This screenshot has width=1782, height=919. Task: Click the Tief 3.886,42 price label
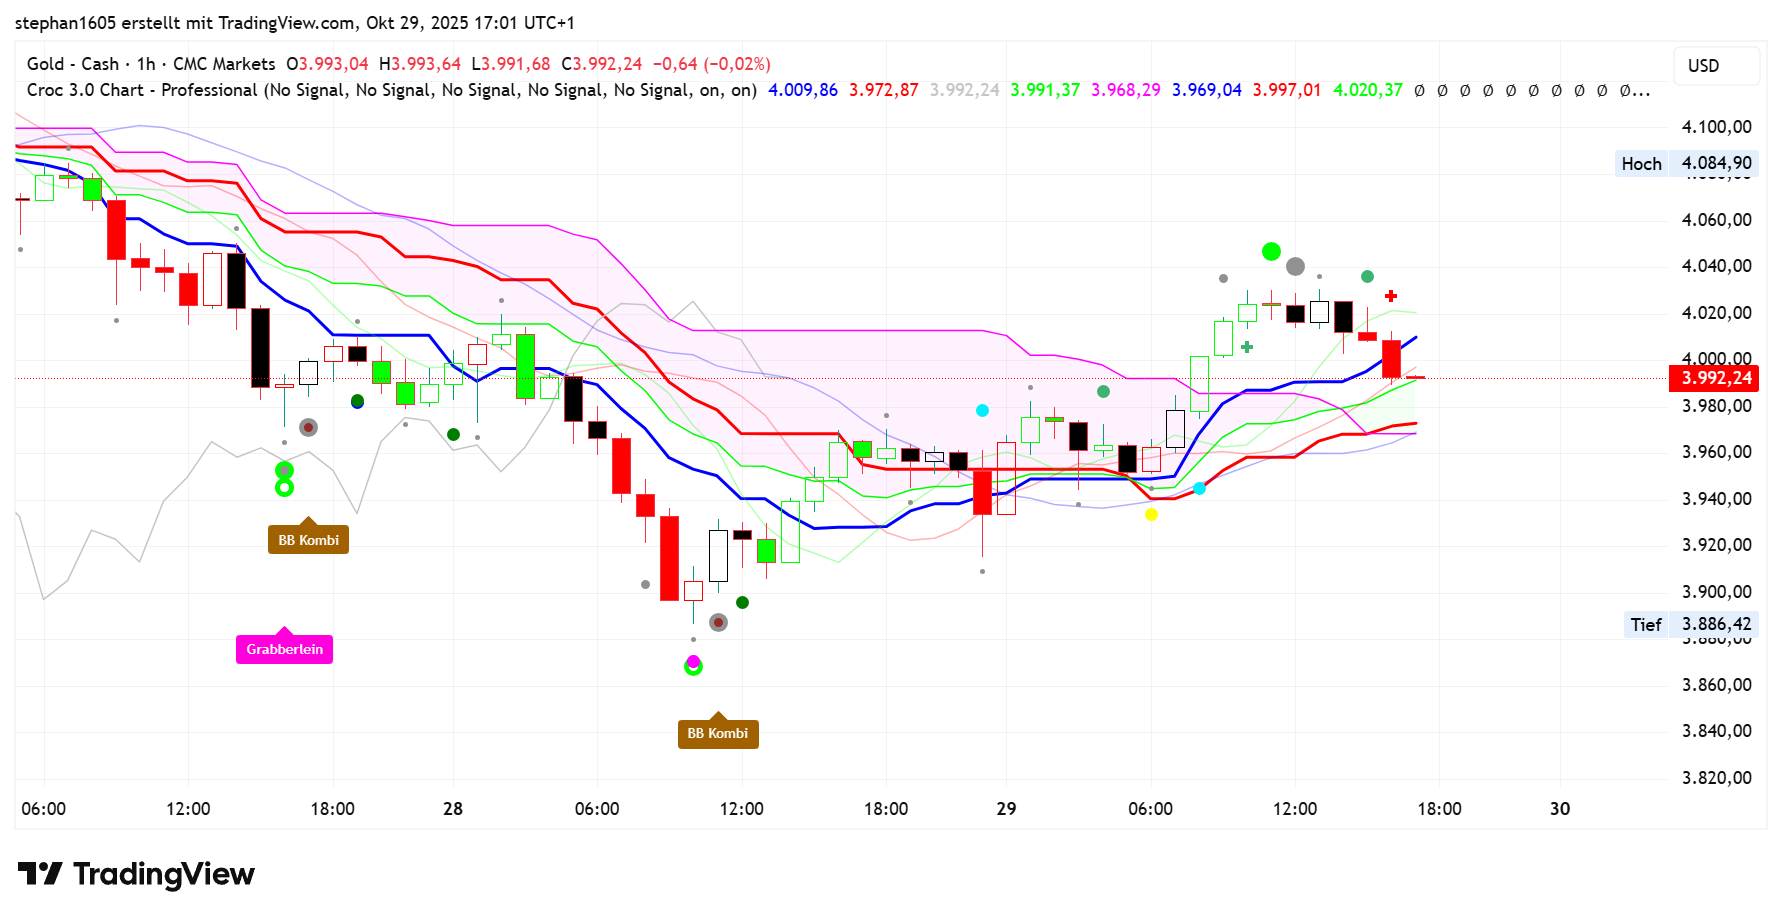pos(1690,624)
